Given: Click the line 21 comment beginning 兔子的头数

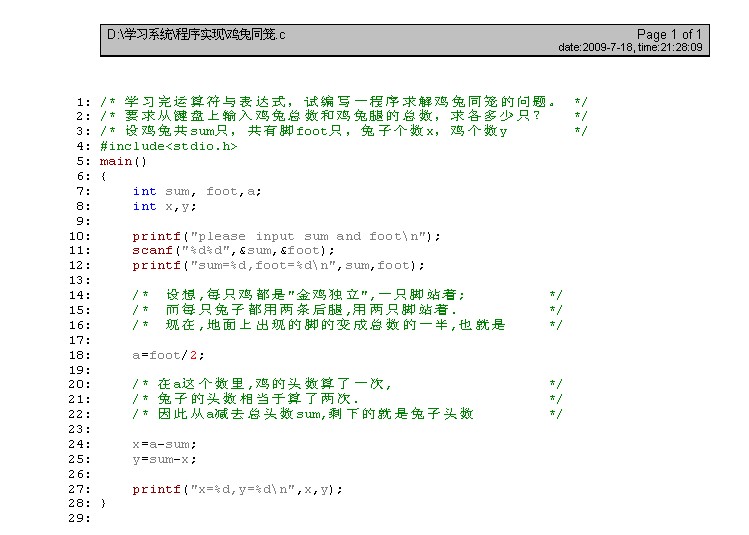Looking at the screenshot, I should pyautogui.click(x=347, y=399).
